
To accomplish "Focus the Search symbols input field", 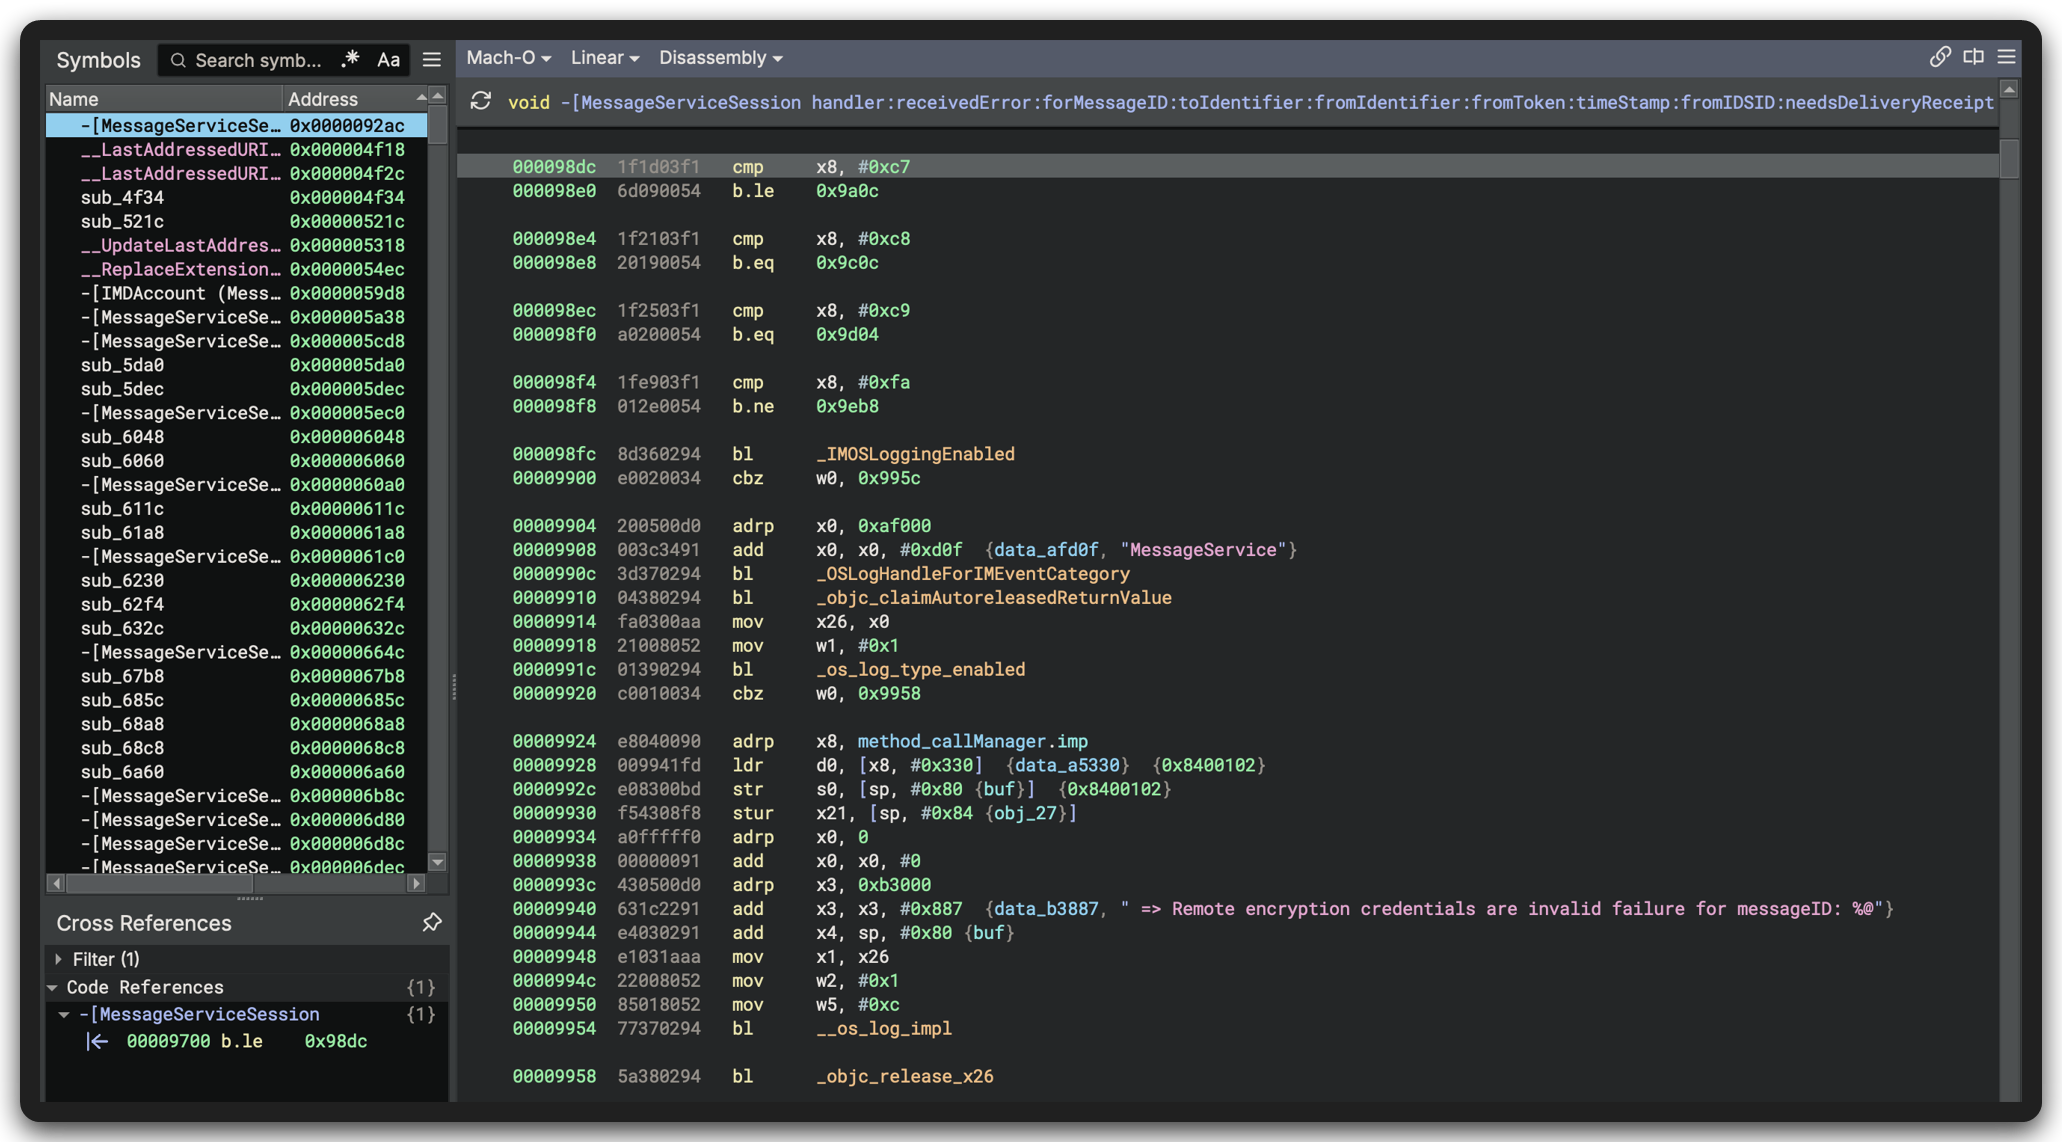I will (260, 60).
